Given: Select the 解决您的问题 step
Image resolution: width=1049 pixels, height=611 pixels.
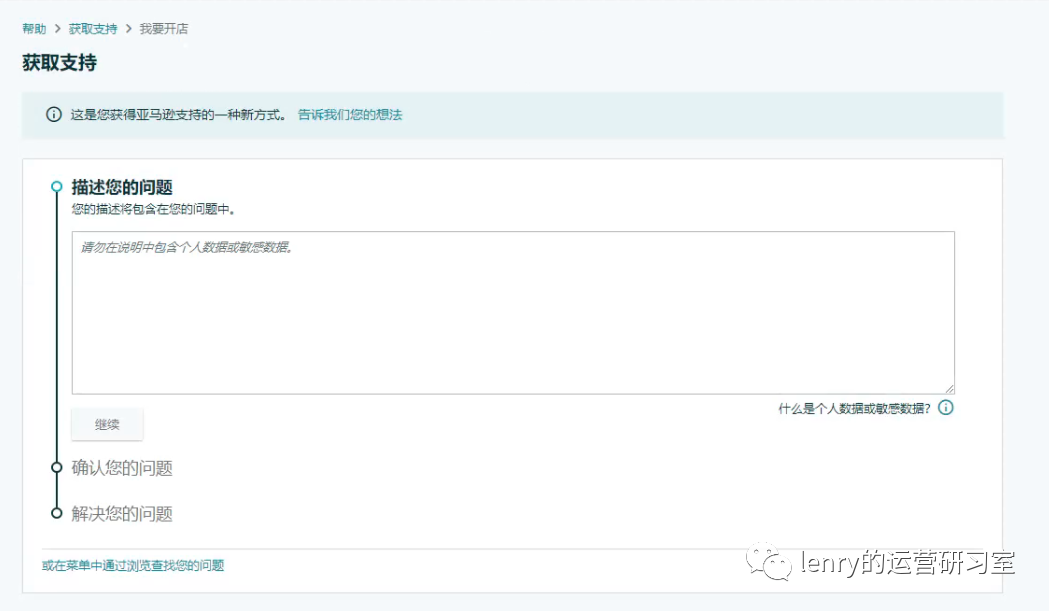Looking at the screenshot, I should click(122, 513).
